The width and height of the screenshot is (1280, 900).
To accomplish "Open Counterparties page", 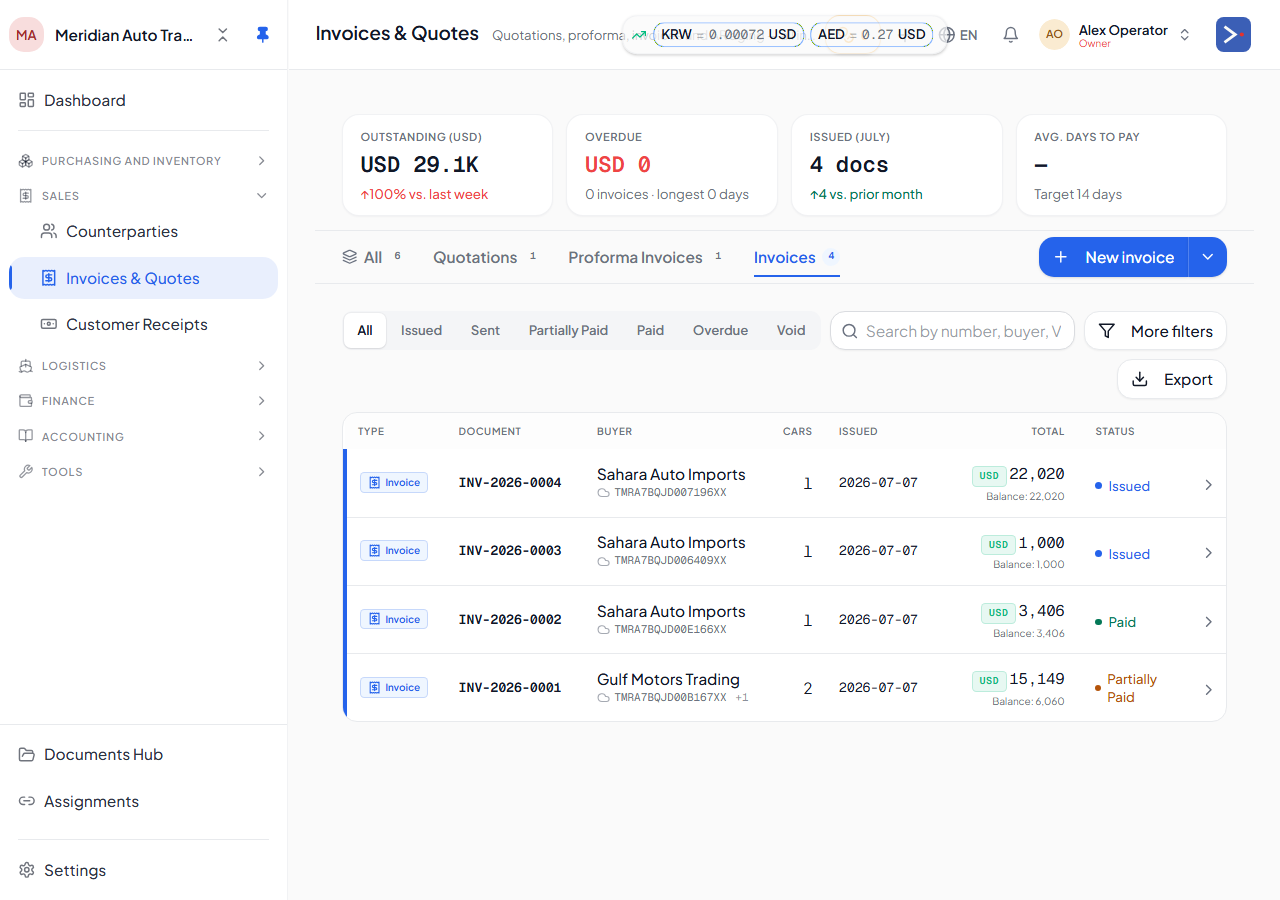I will [143, 231].
